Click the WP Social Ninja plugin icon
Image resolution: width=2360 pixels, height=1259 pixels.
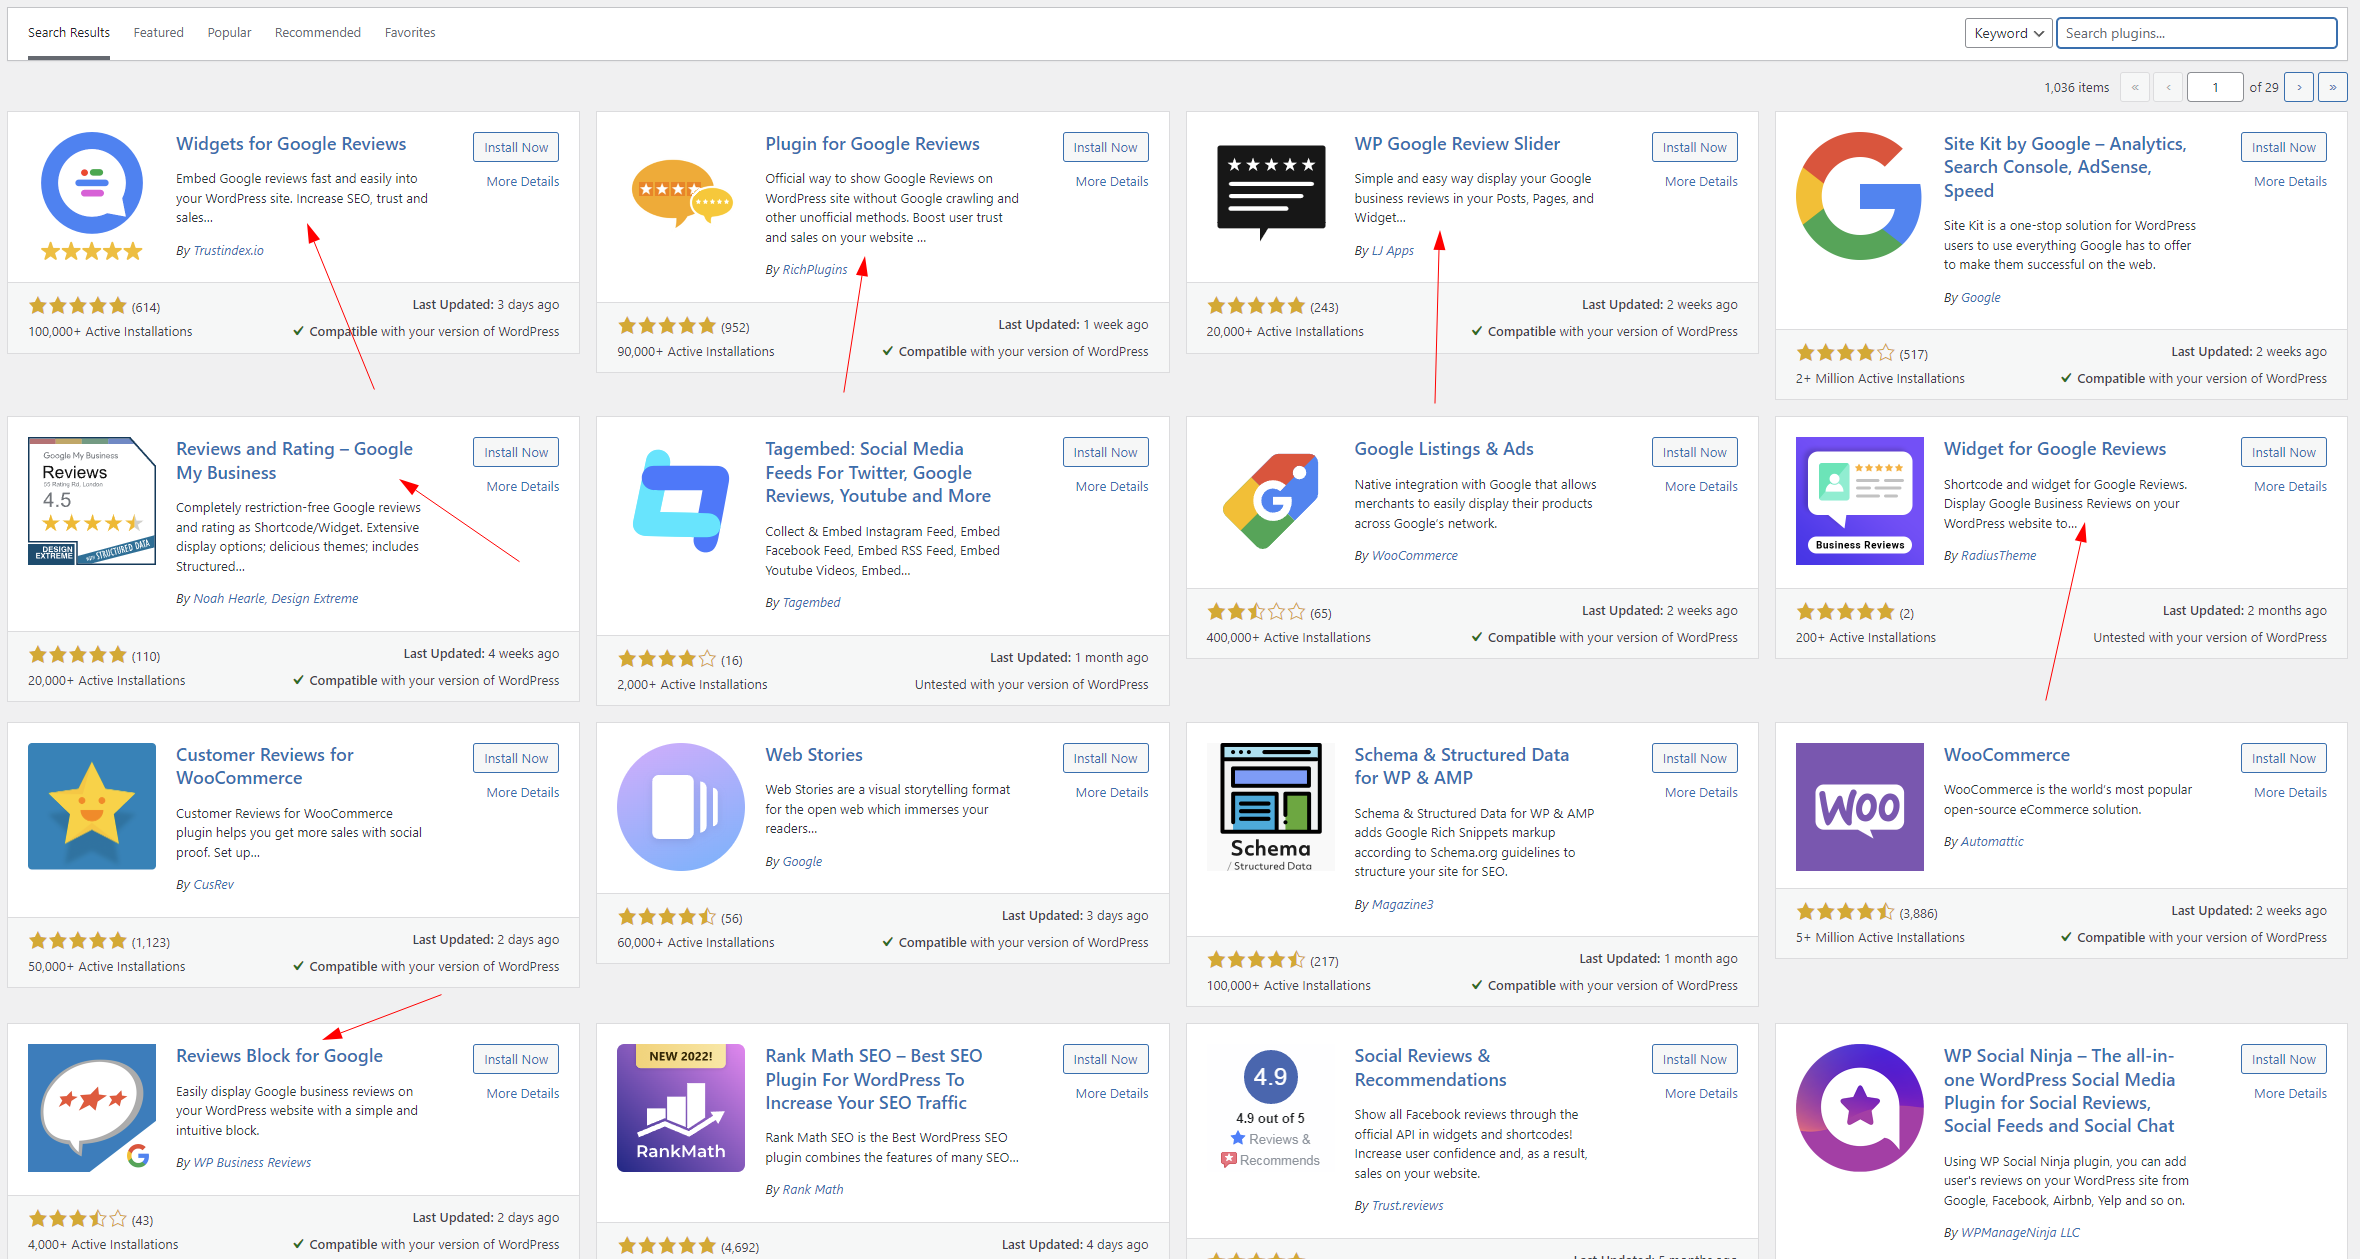pyautogui.click(x=1859, y=1108)
